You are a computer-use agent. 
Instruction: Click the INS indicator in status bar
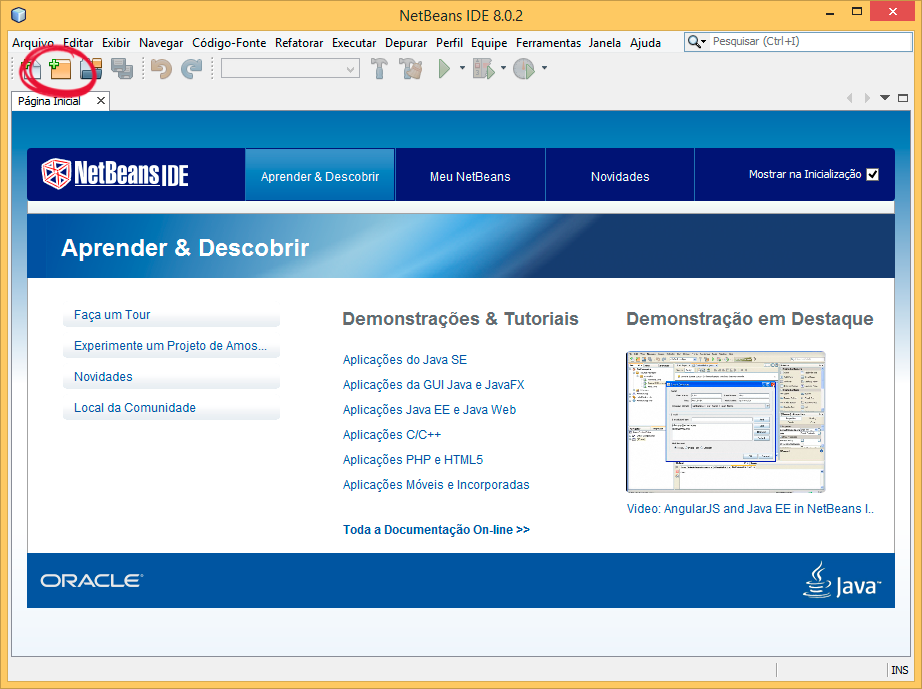(x=900, y=670)
